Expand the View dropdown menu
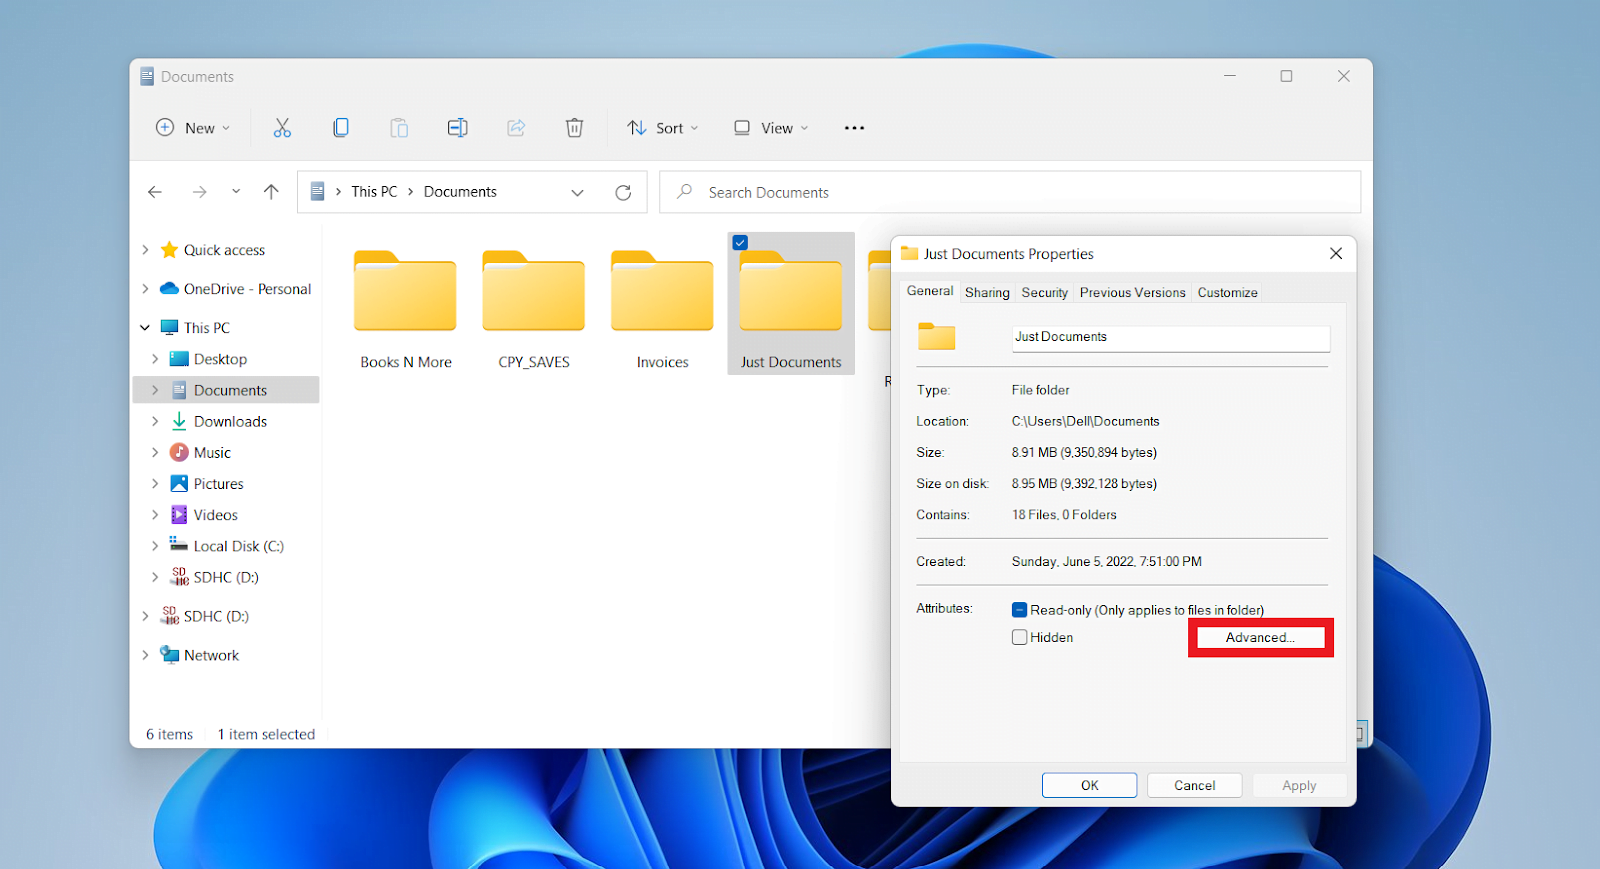1600x869 pixels. tap(771, 128)
